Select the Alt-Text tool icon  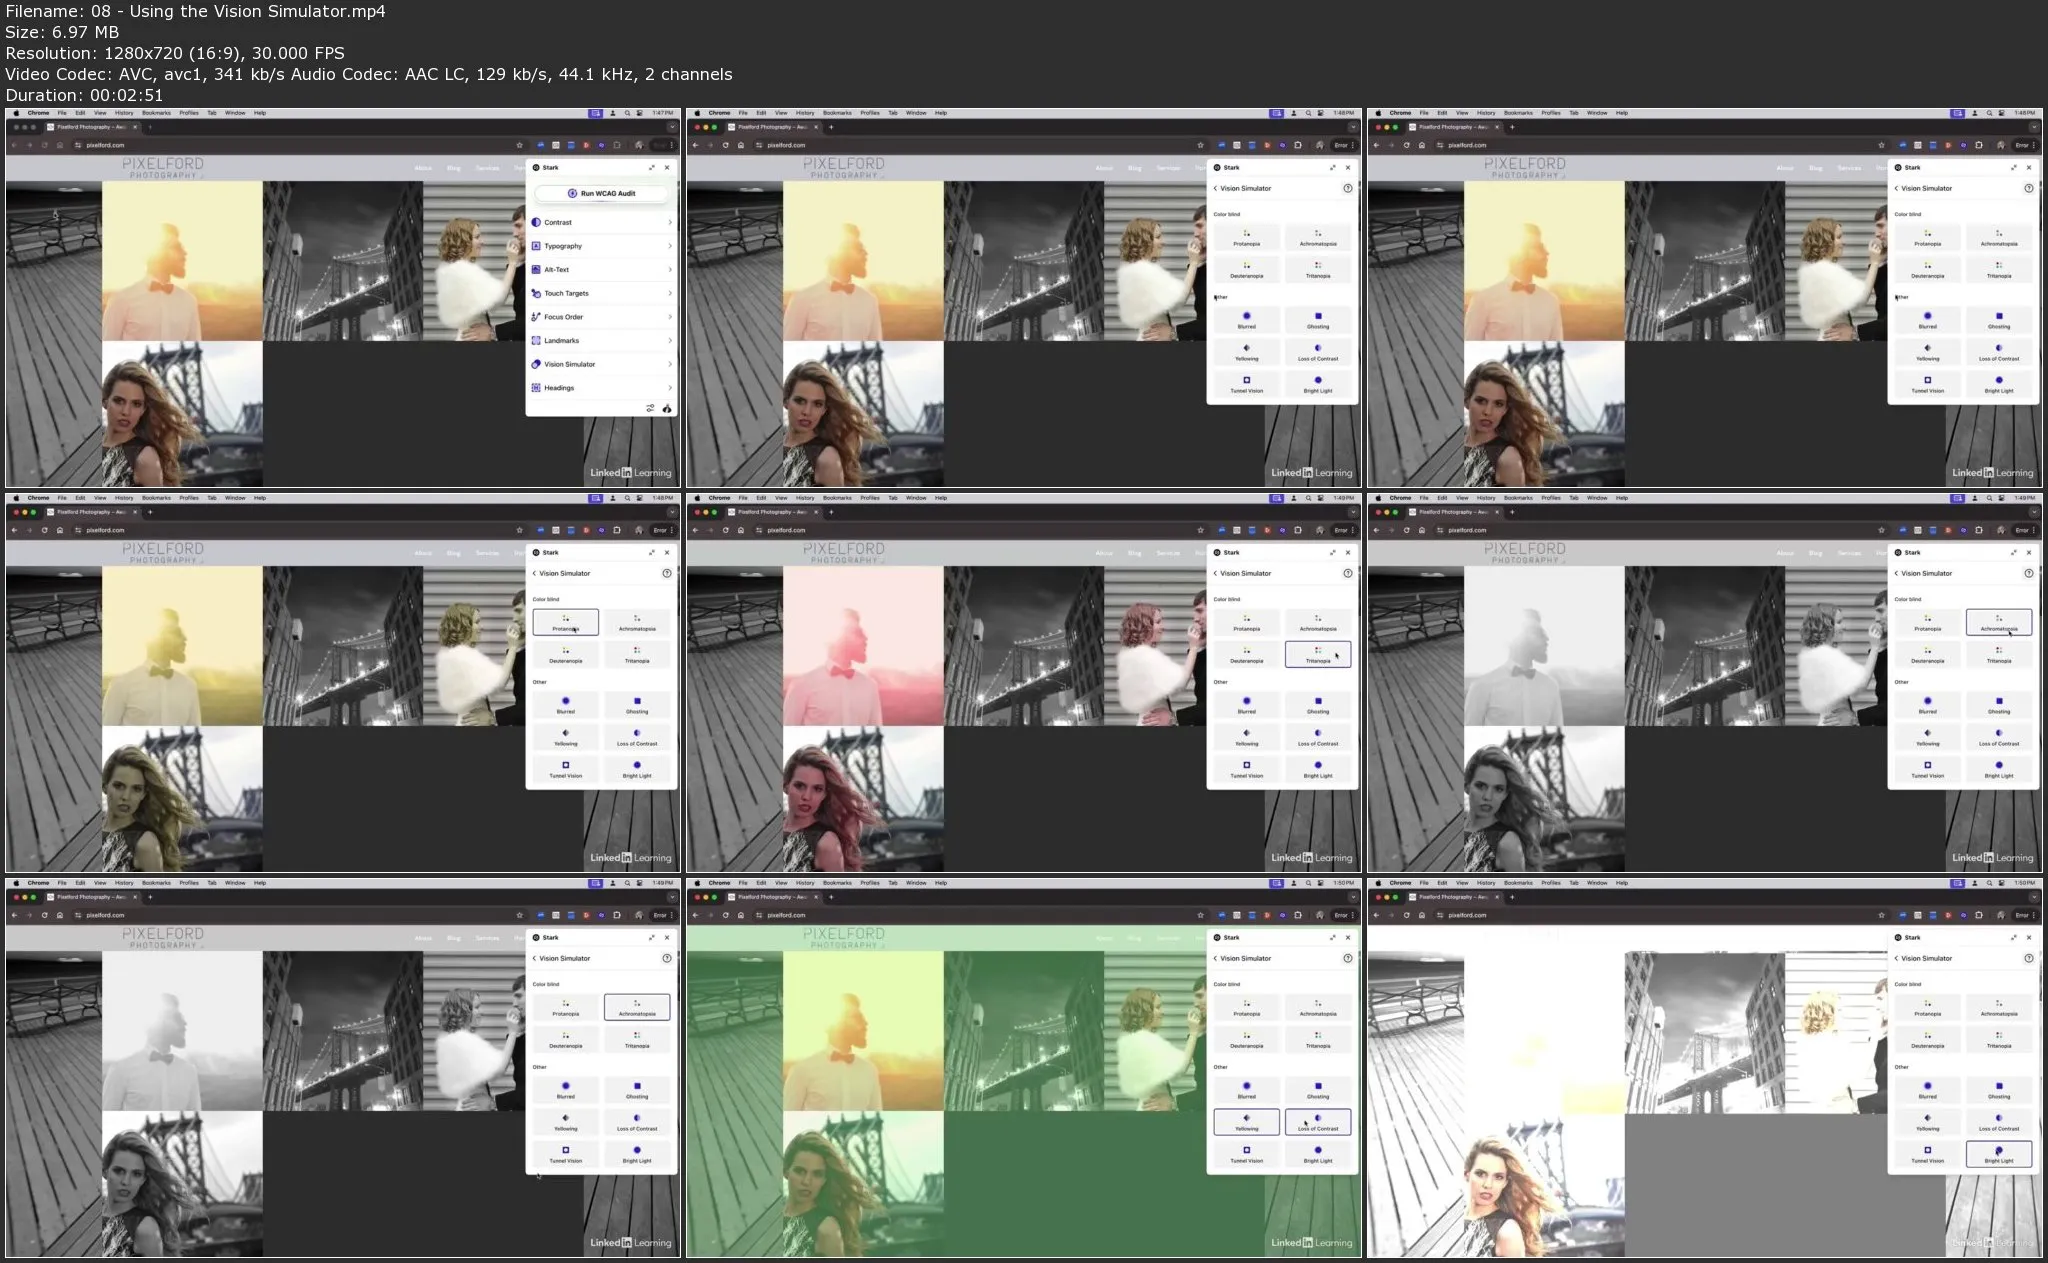click(x=536, y=270)
